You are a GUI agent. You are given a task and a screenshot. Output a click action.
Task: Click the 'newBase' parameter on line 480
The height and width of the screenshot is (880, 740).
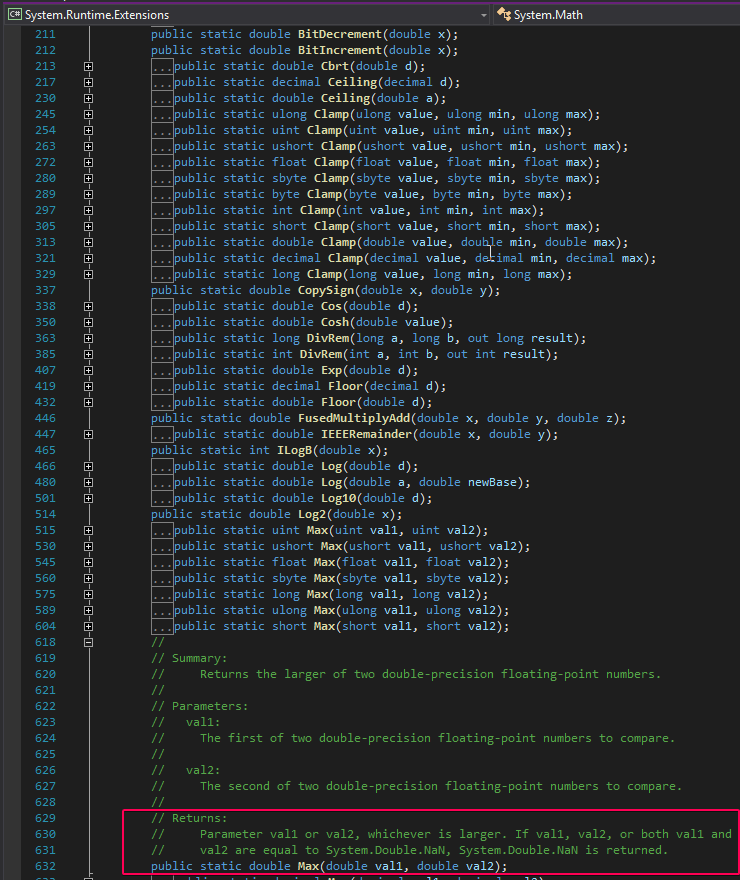(492, 482)
